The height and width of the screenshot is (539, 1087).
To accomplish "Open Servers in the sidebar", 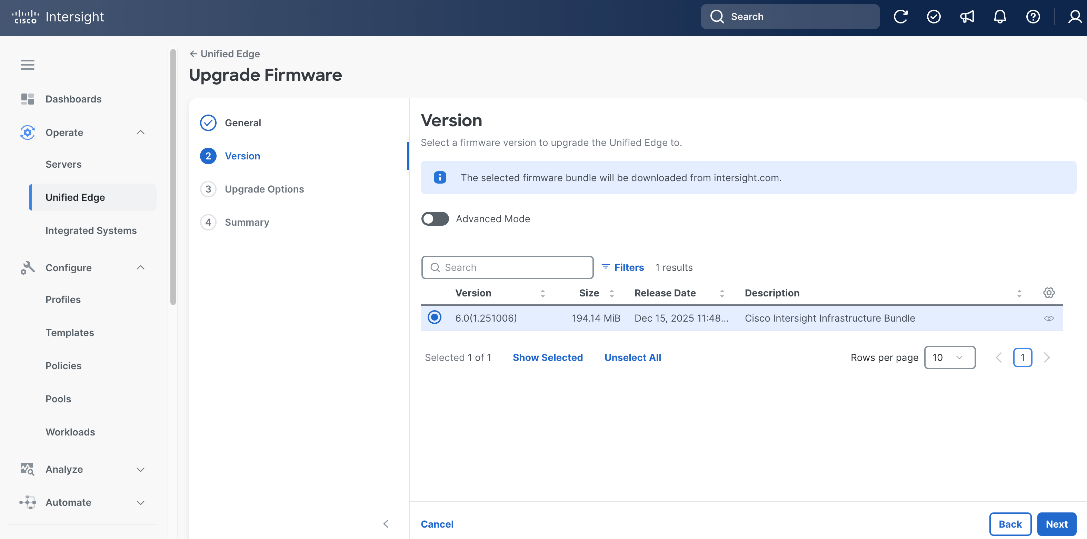I will pyautogui.click(x=63, y=164).
